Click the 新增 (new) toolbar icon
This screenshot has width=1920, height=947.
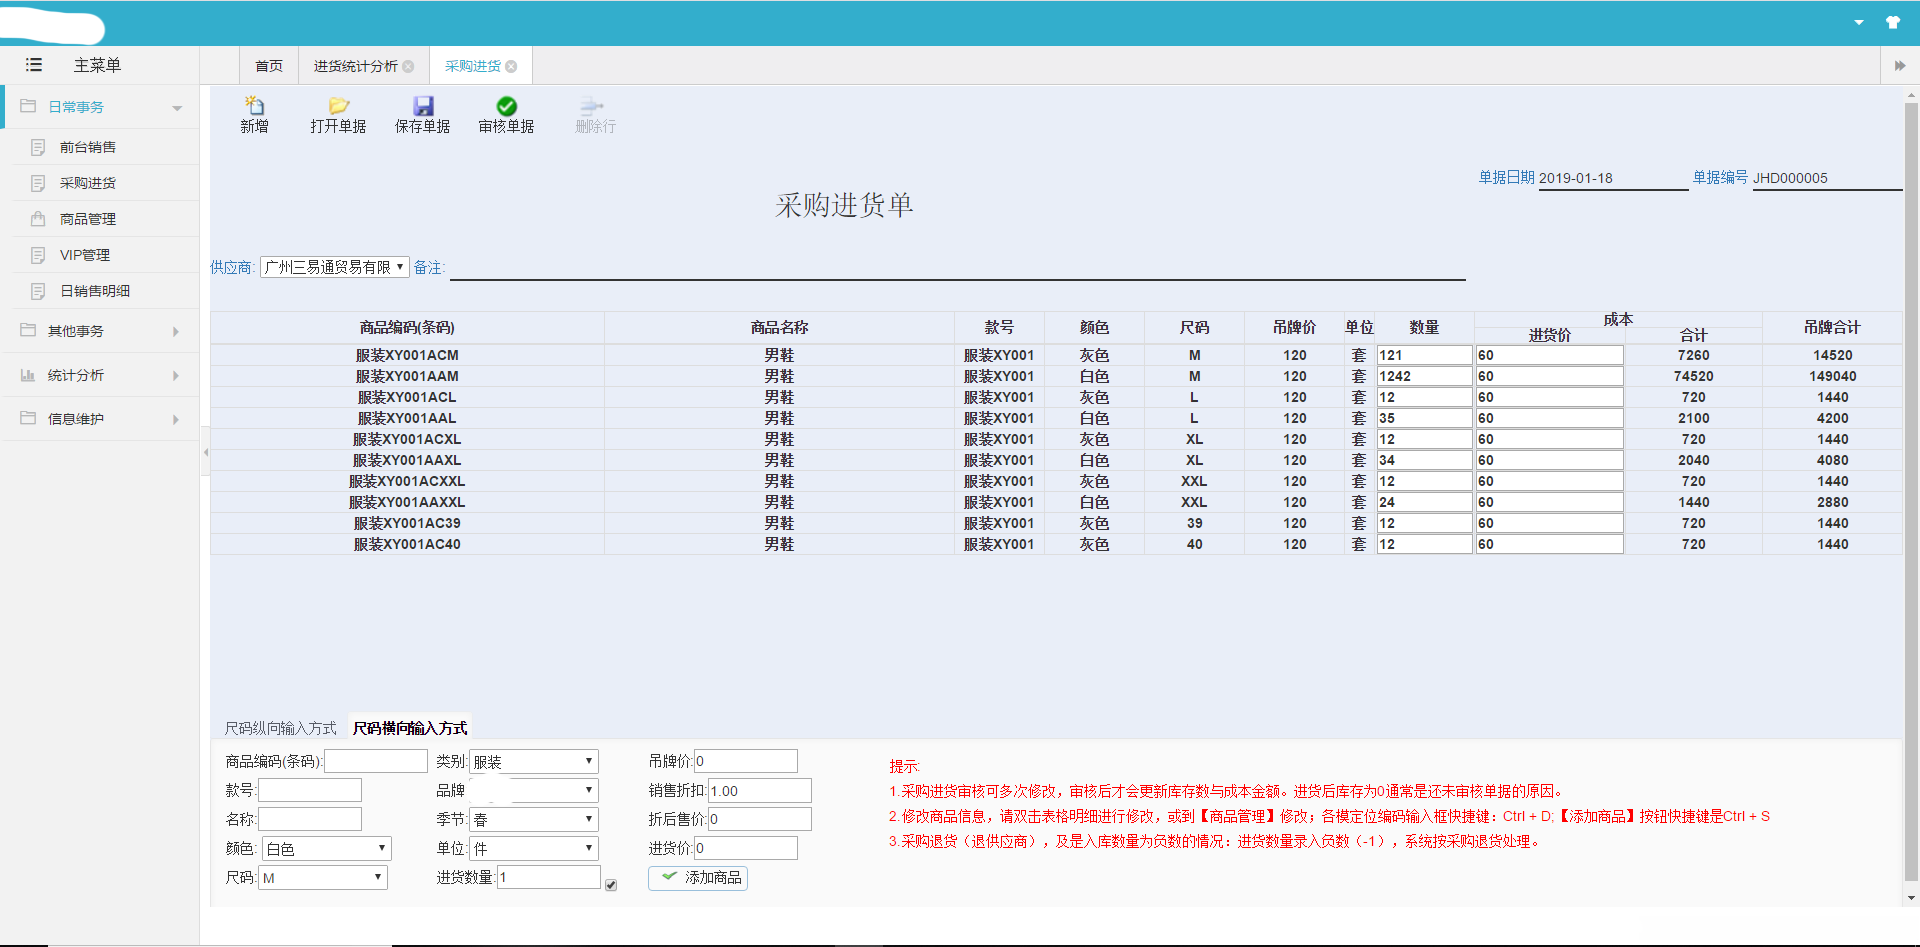tap(255, 105)
